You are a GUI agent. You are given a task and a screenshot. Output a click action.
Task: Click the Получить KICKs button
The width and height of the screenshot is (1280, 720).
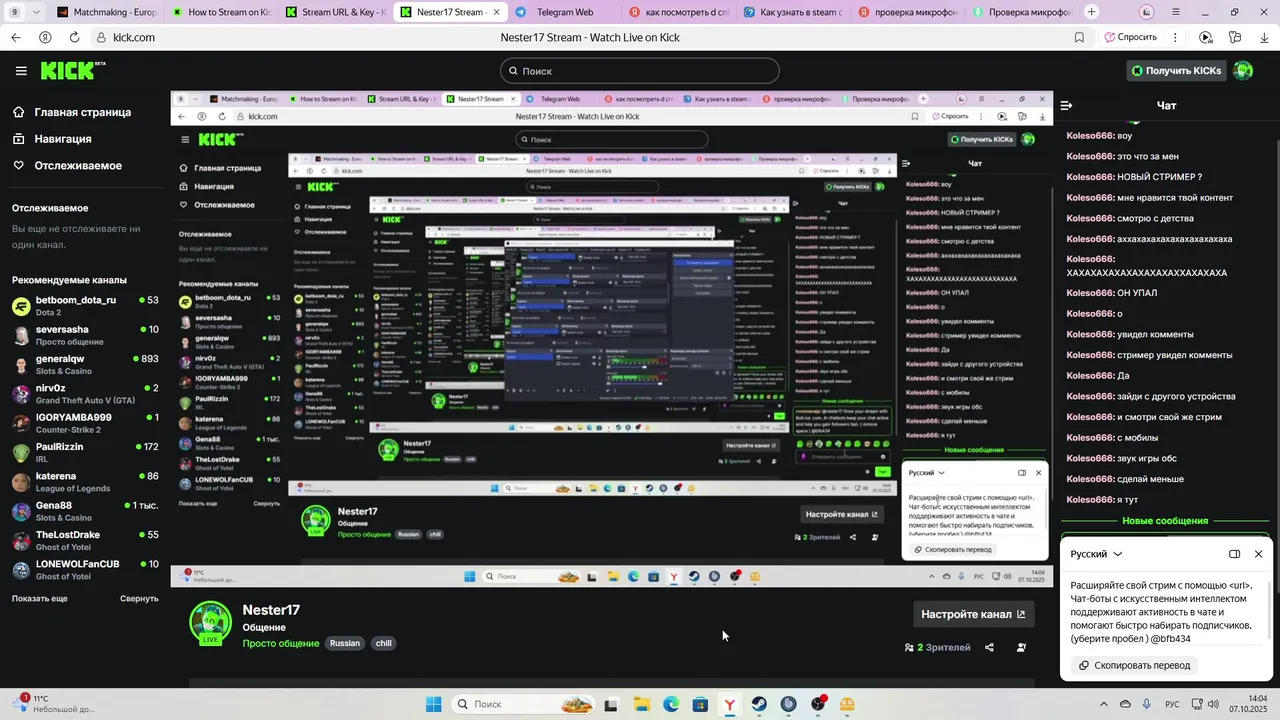pyautogui.click(x=1175, y=71)
